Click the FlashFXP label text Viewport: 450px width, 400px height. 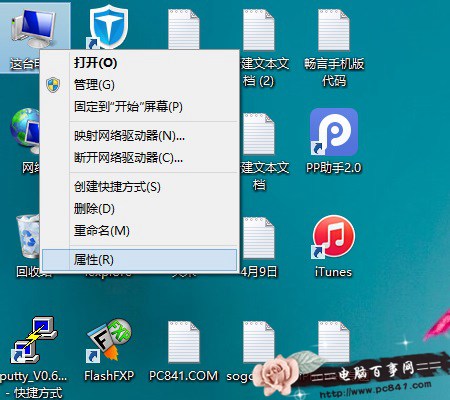109,376
